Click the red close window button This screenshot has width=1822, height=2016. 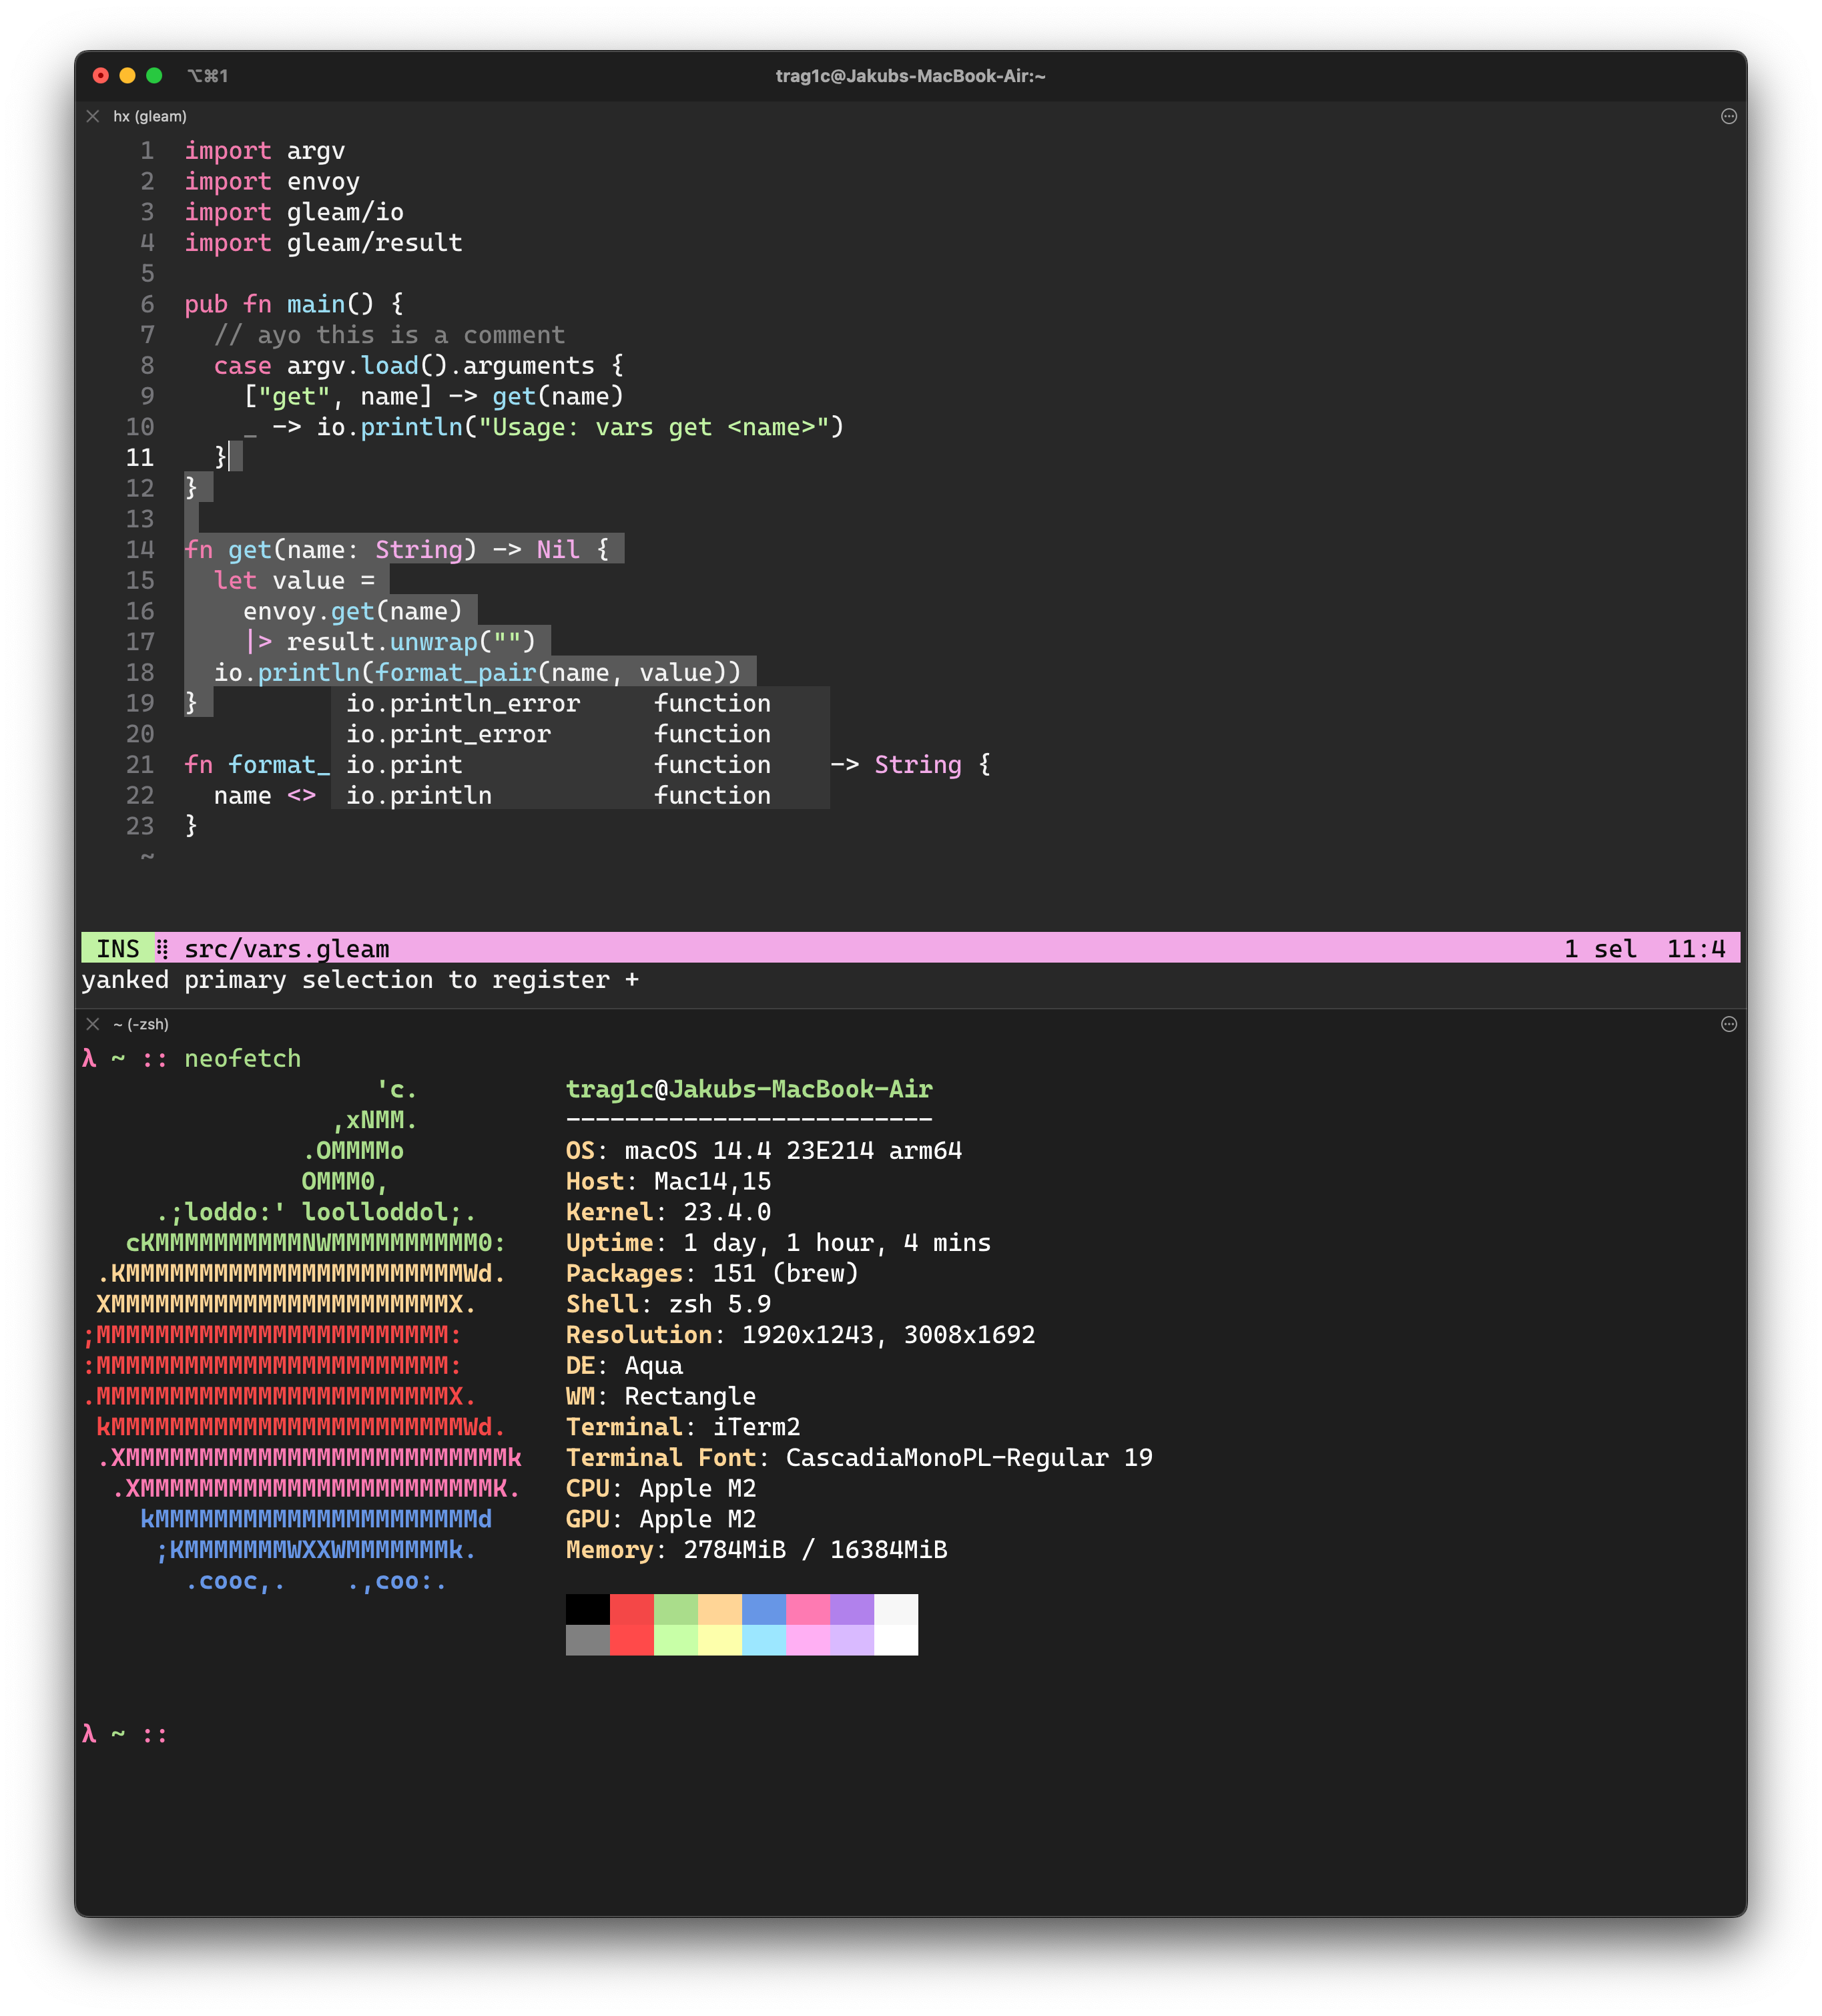100,75
